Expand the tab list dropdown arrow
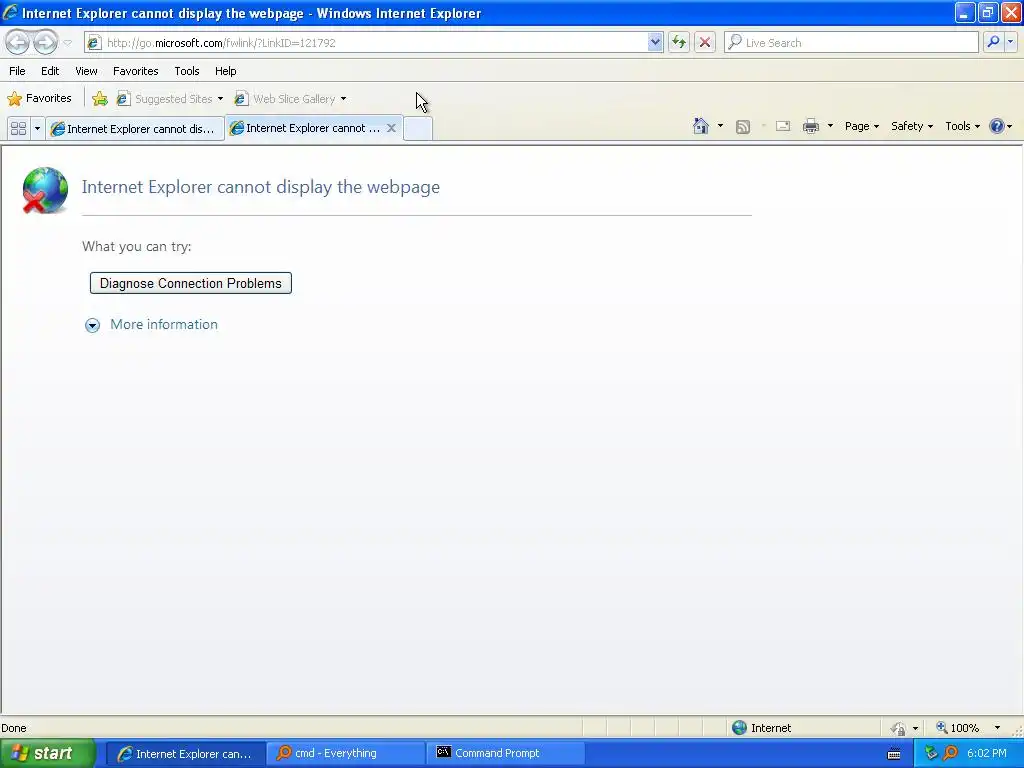 pos(37,128)
